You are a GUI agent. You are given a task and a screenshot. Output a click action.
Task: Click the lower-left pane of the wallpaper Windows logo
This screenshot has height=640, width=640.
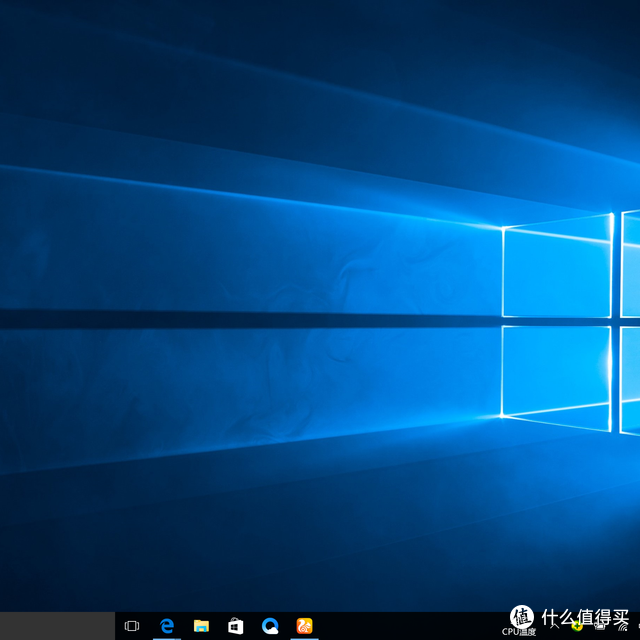(557, 374)
